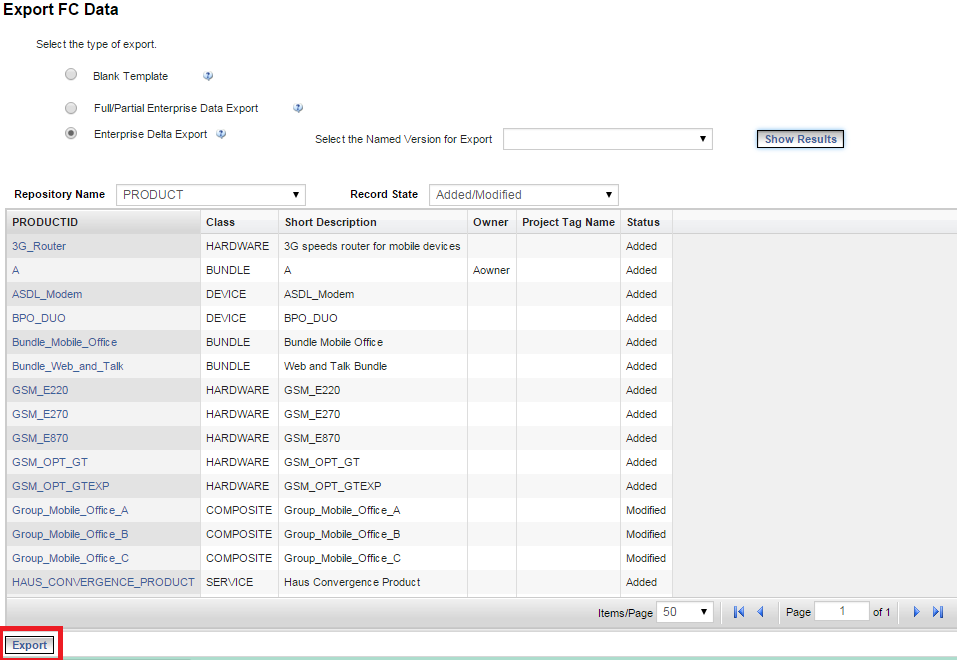Open the GSM_OPT_GT product link

[50, 462]
